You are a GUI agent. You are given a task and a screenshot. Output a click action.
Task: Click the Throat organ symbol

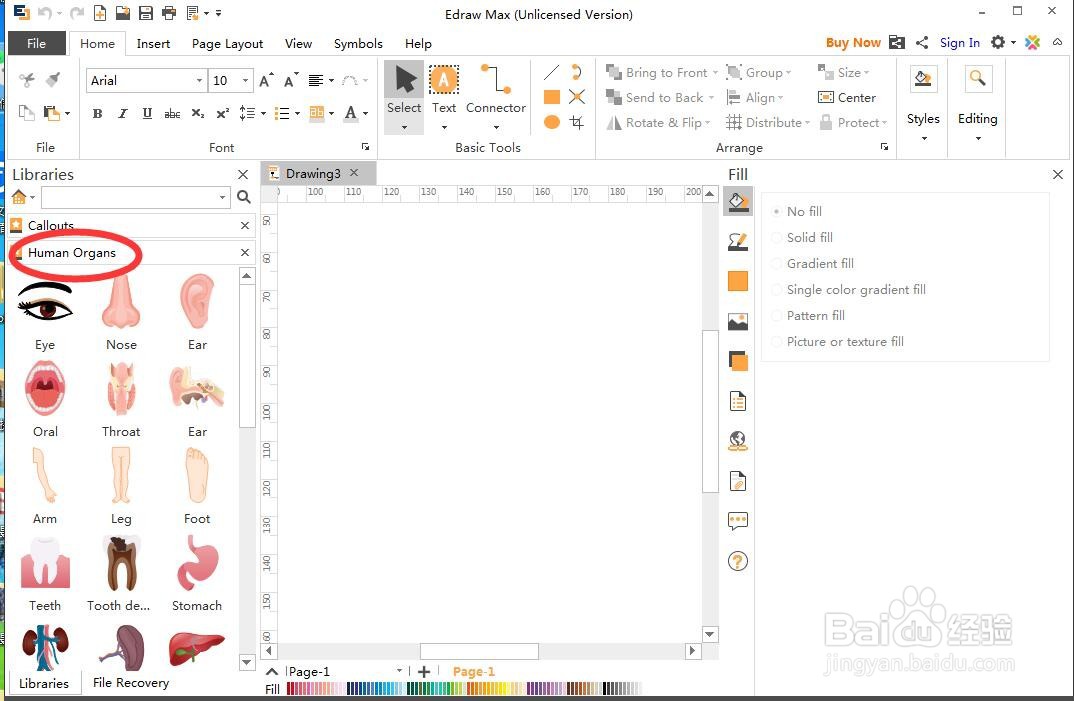click(121, 389)
